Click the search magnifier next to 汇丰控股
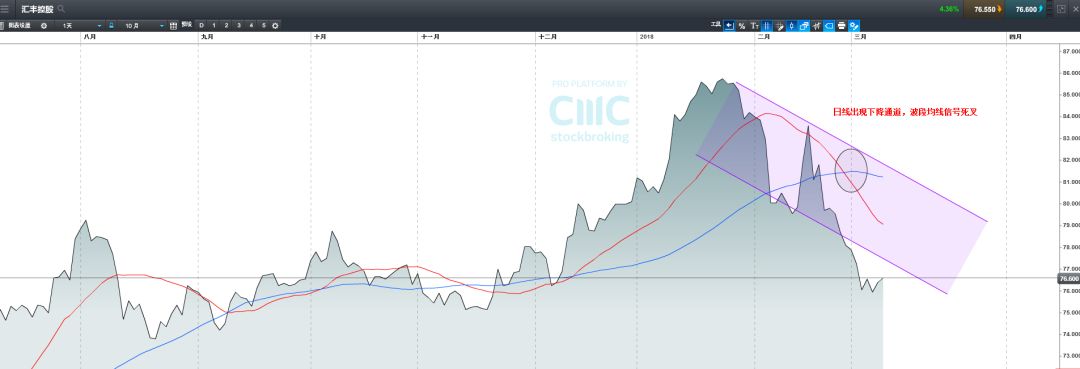This screenshot has width=1080, height=369. point(61,9)
